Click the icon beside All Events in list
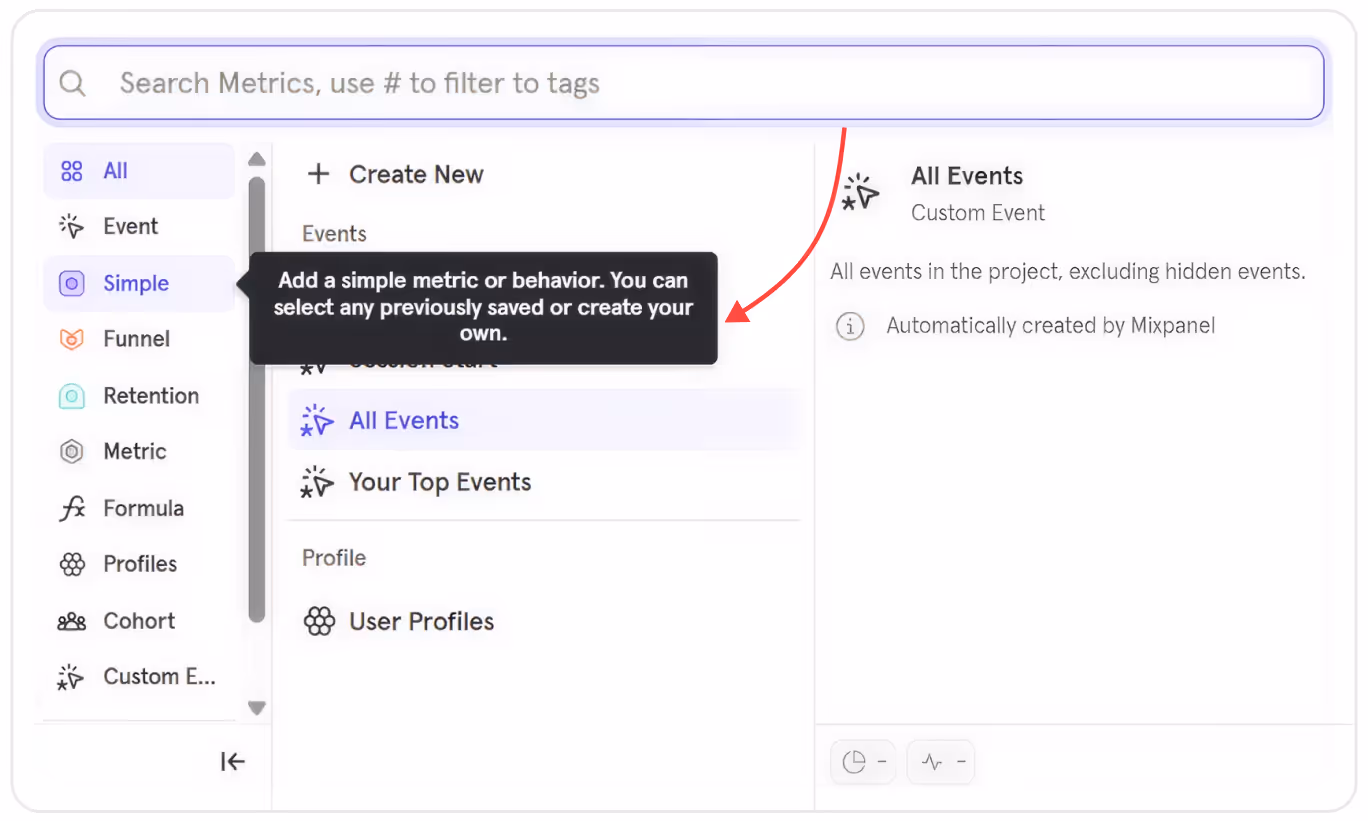This screenshot has height=821, width=1368. pos(317,421)
